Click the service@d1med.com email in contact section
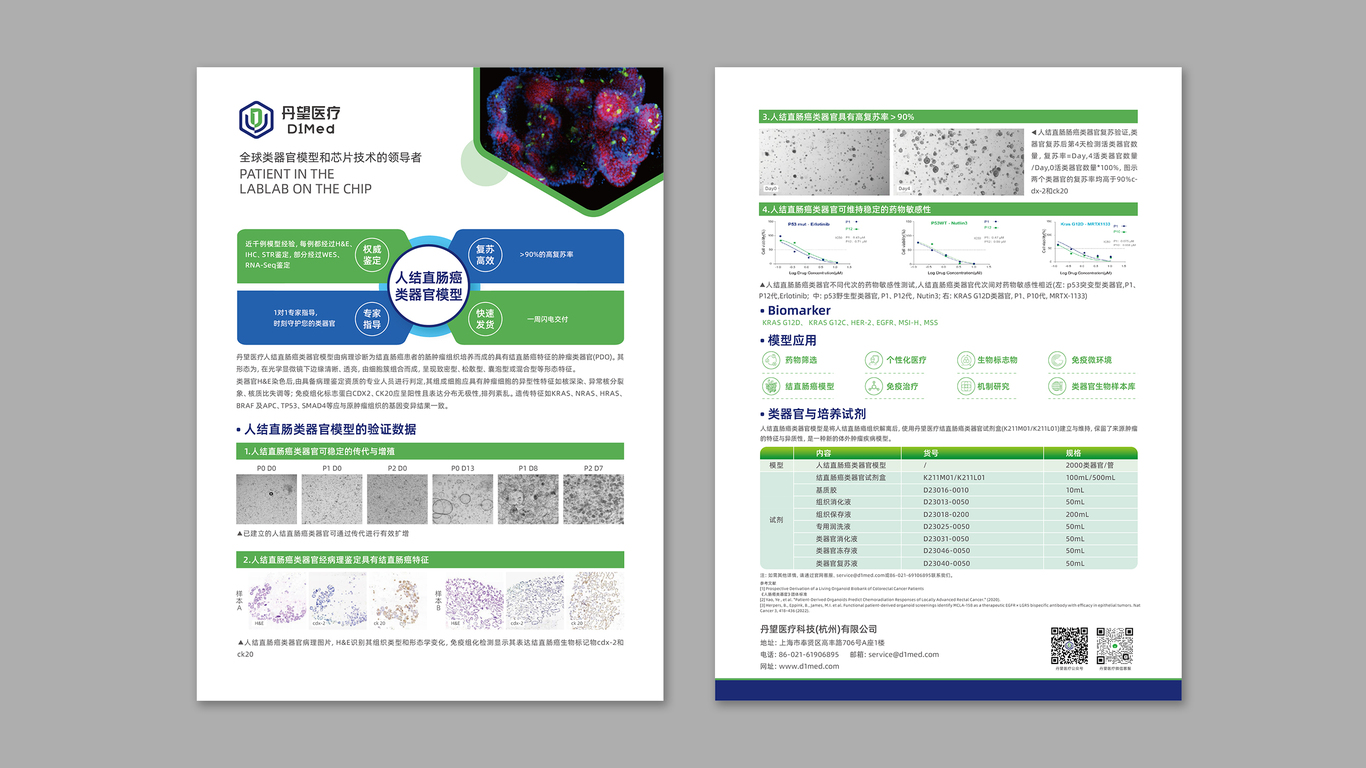1366x768 pixels. [x=904, y=654]
